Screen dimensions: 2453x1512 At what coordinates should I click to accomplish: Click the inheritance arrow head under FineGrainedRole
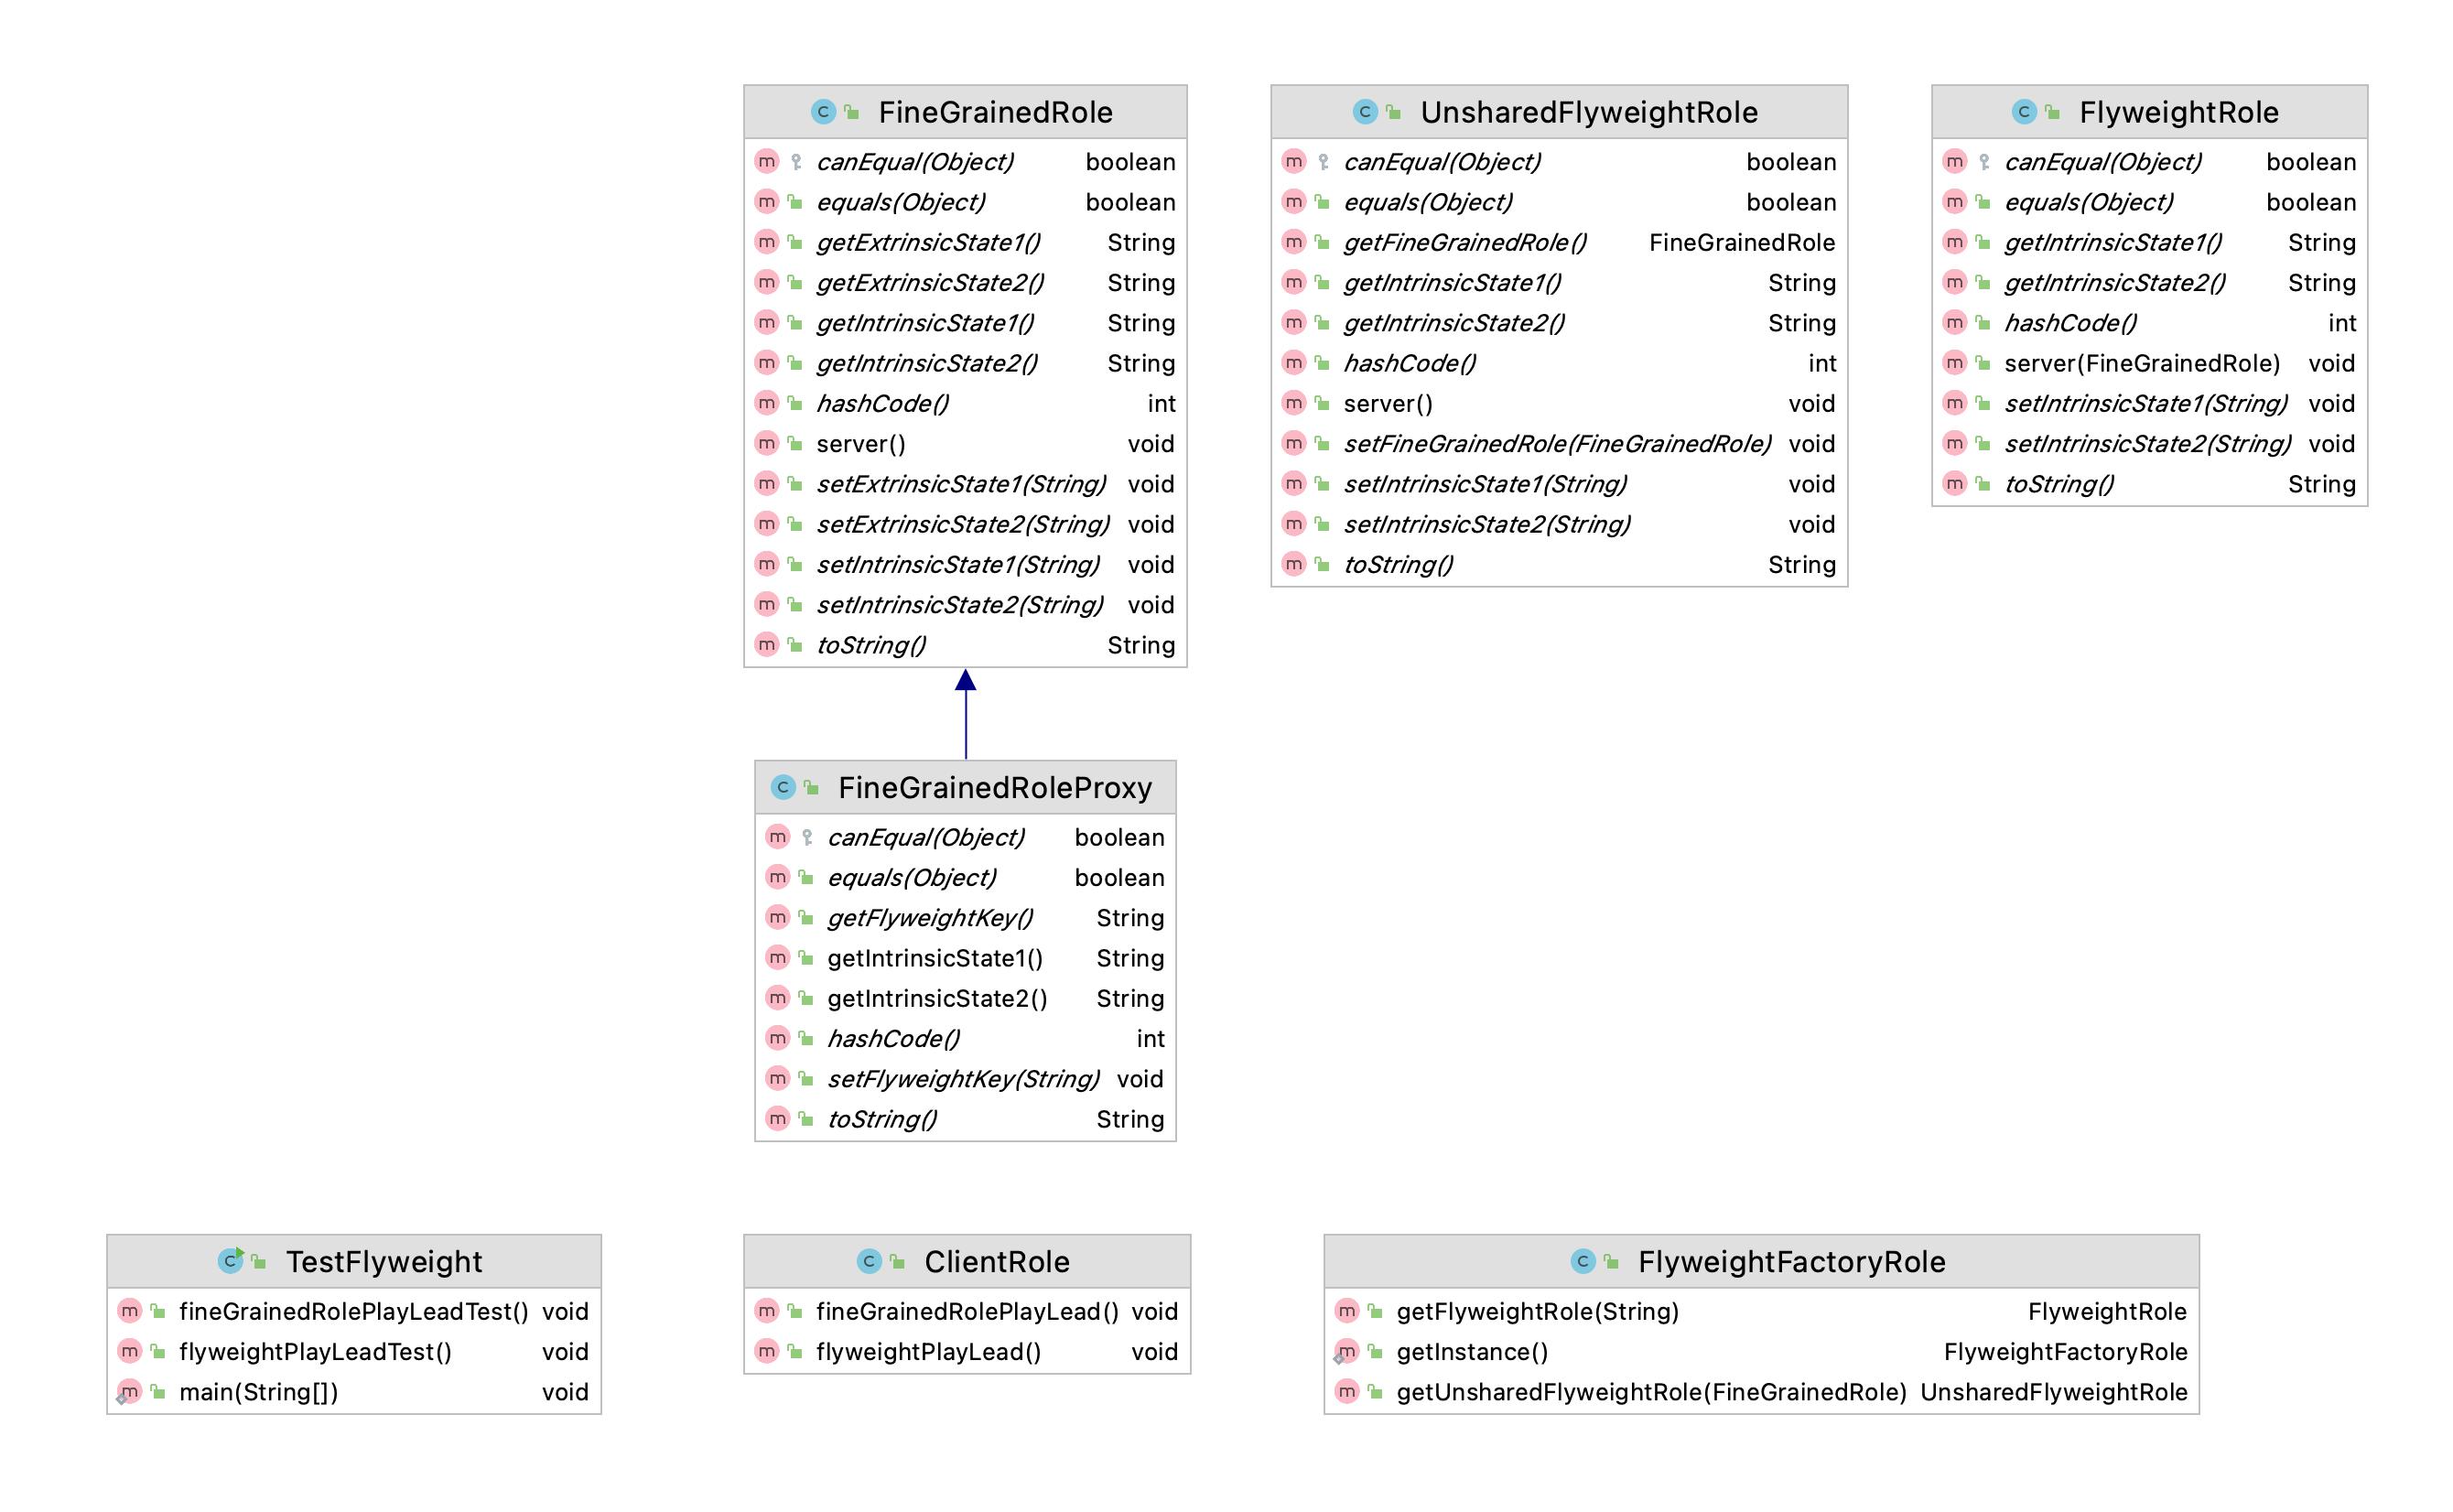965,681
